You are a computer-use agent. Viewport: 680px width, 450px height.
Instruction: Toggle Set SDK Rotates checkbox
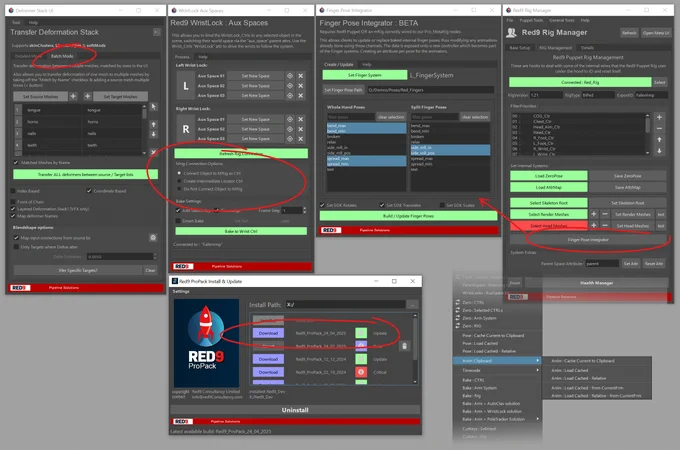pos(322,205)
